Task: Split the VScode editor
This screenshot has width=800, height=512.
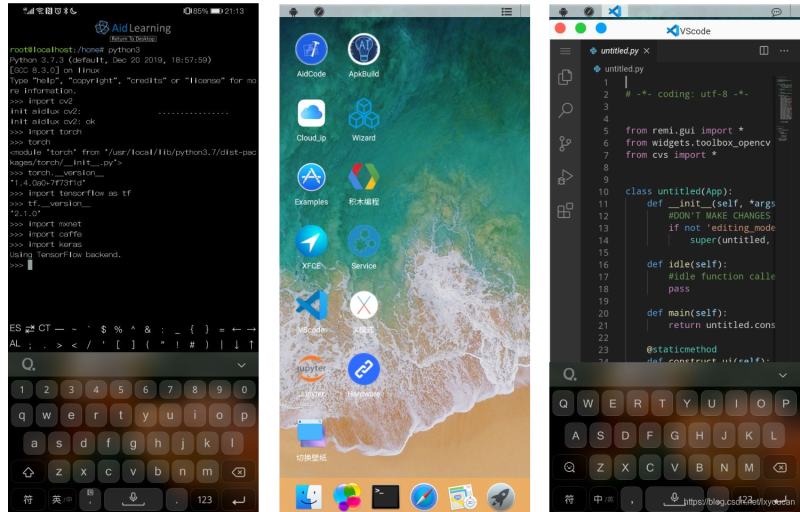Action: tap(764, 50)
